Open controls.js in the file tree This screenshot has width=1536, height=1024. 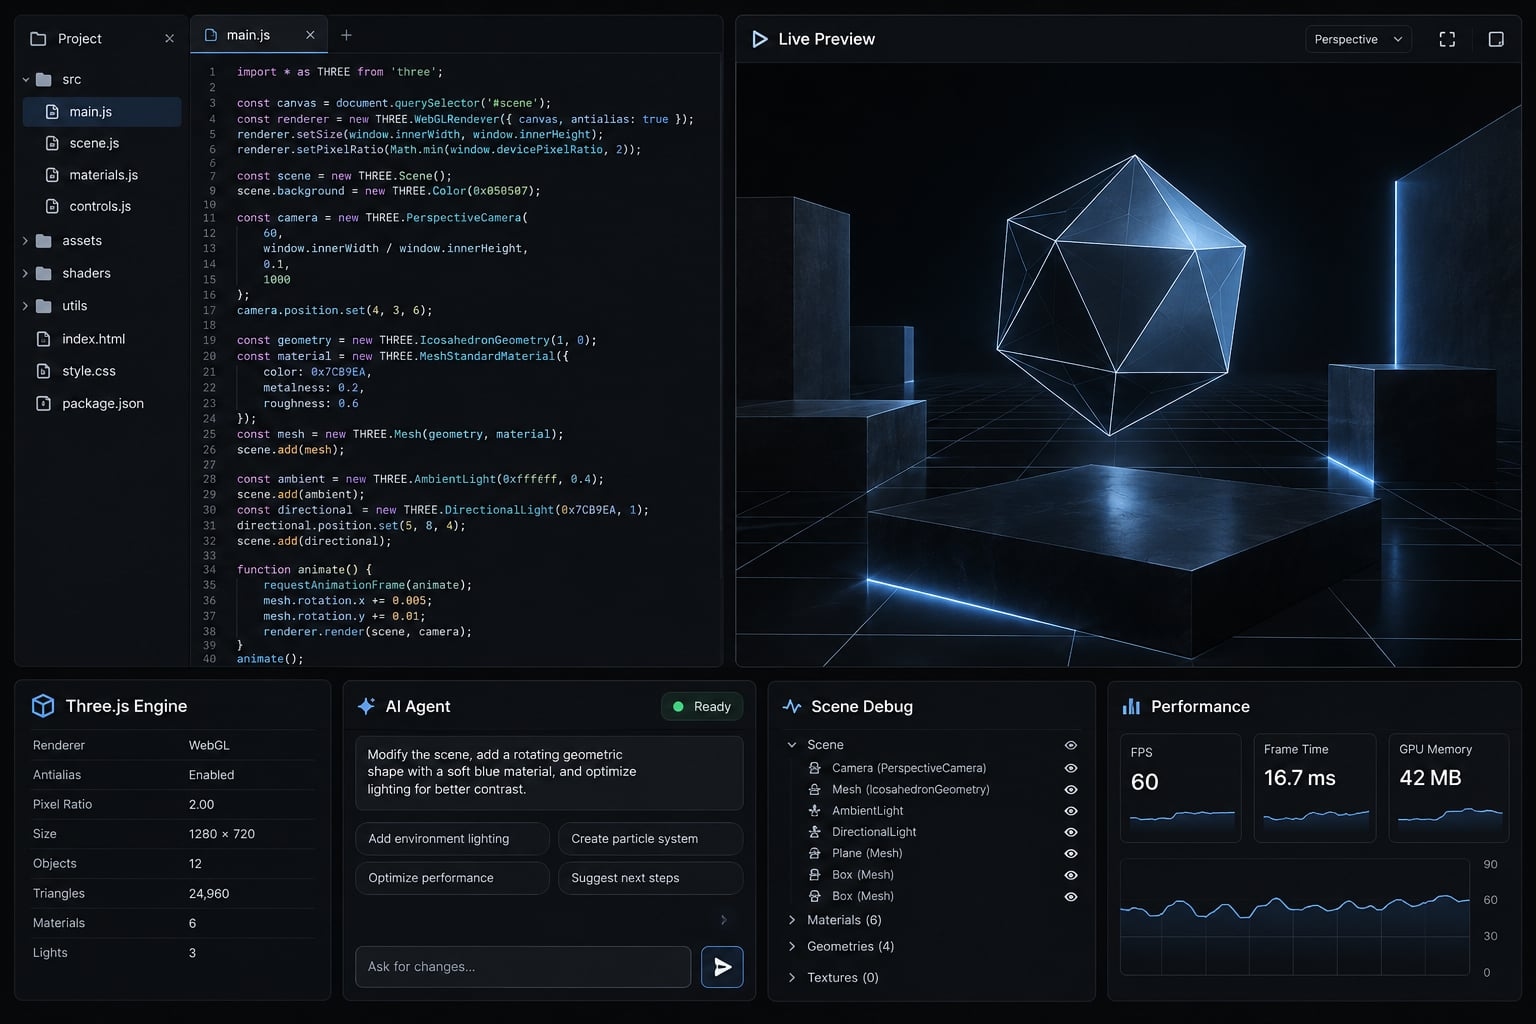tap(102, 206)
